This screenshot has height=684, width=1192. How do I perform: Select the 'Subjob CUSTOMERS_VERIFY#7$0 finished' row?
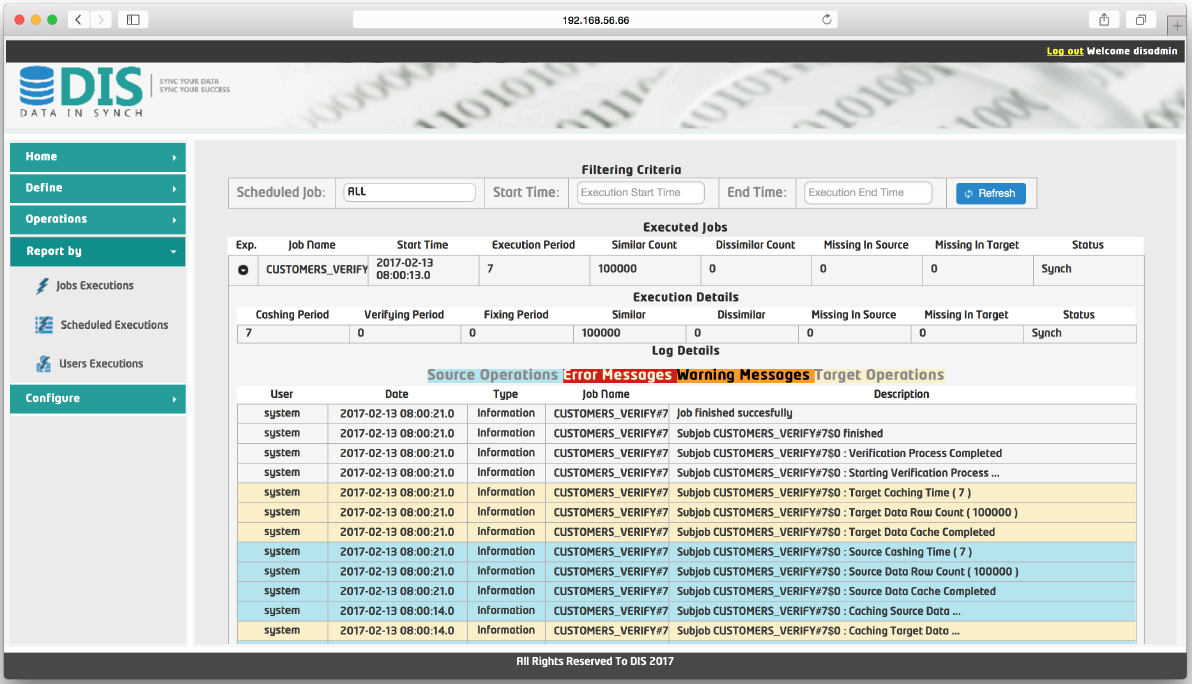[x=686, y=434]
